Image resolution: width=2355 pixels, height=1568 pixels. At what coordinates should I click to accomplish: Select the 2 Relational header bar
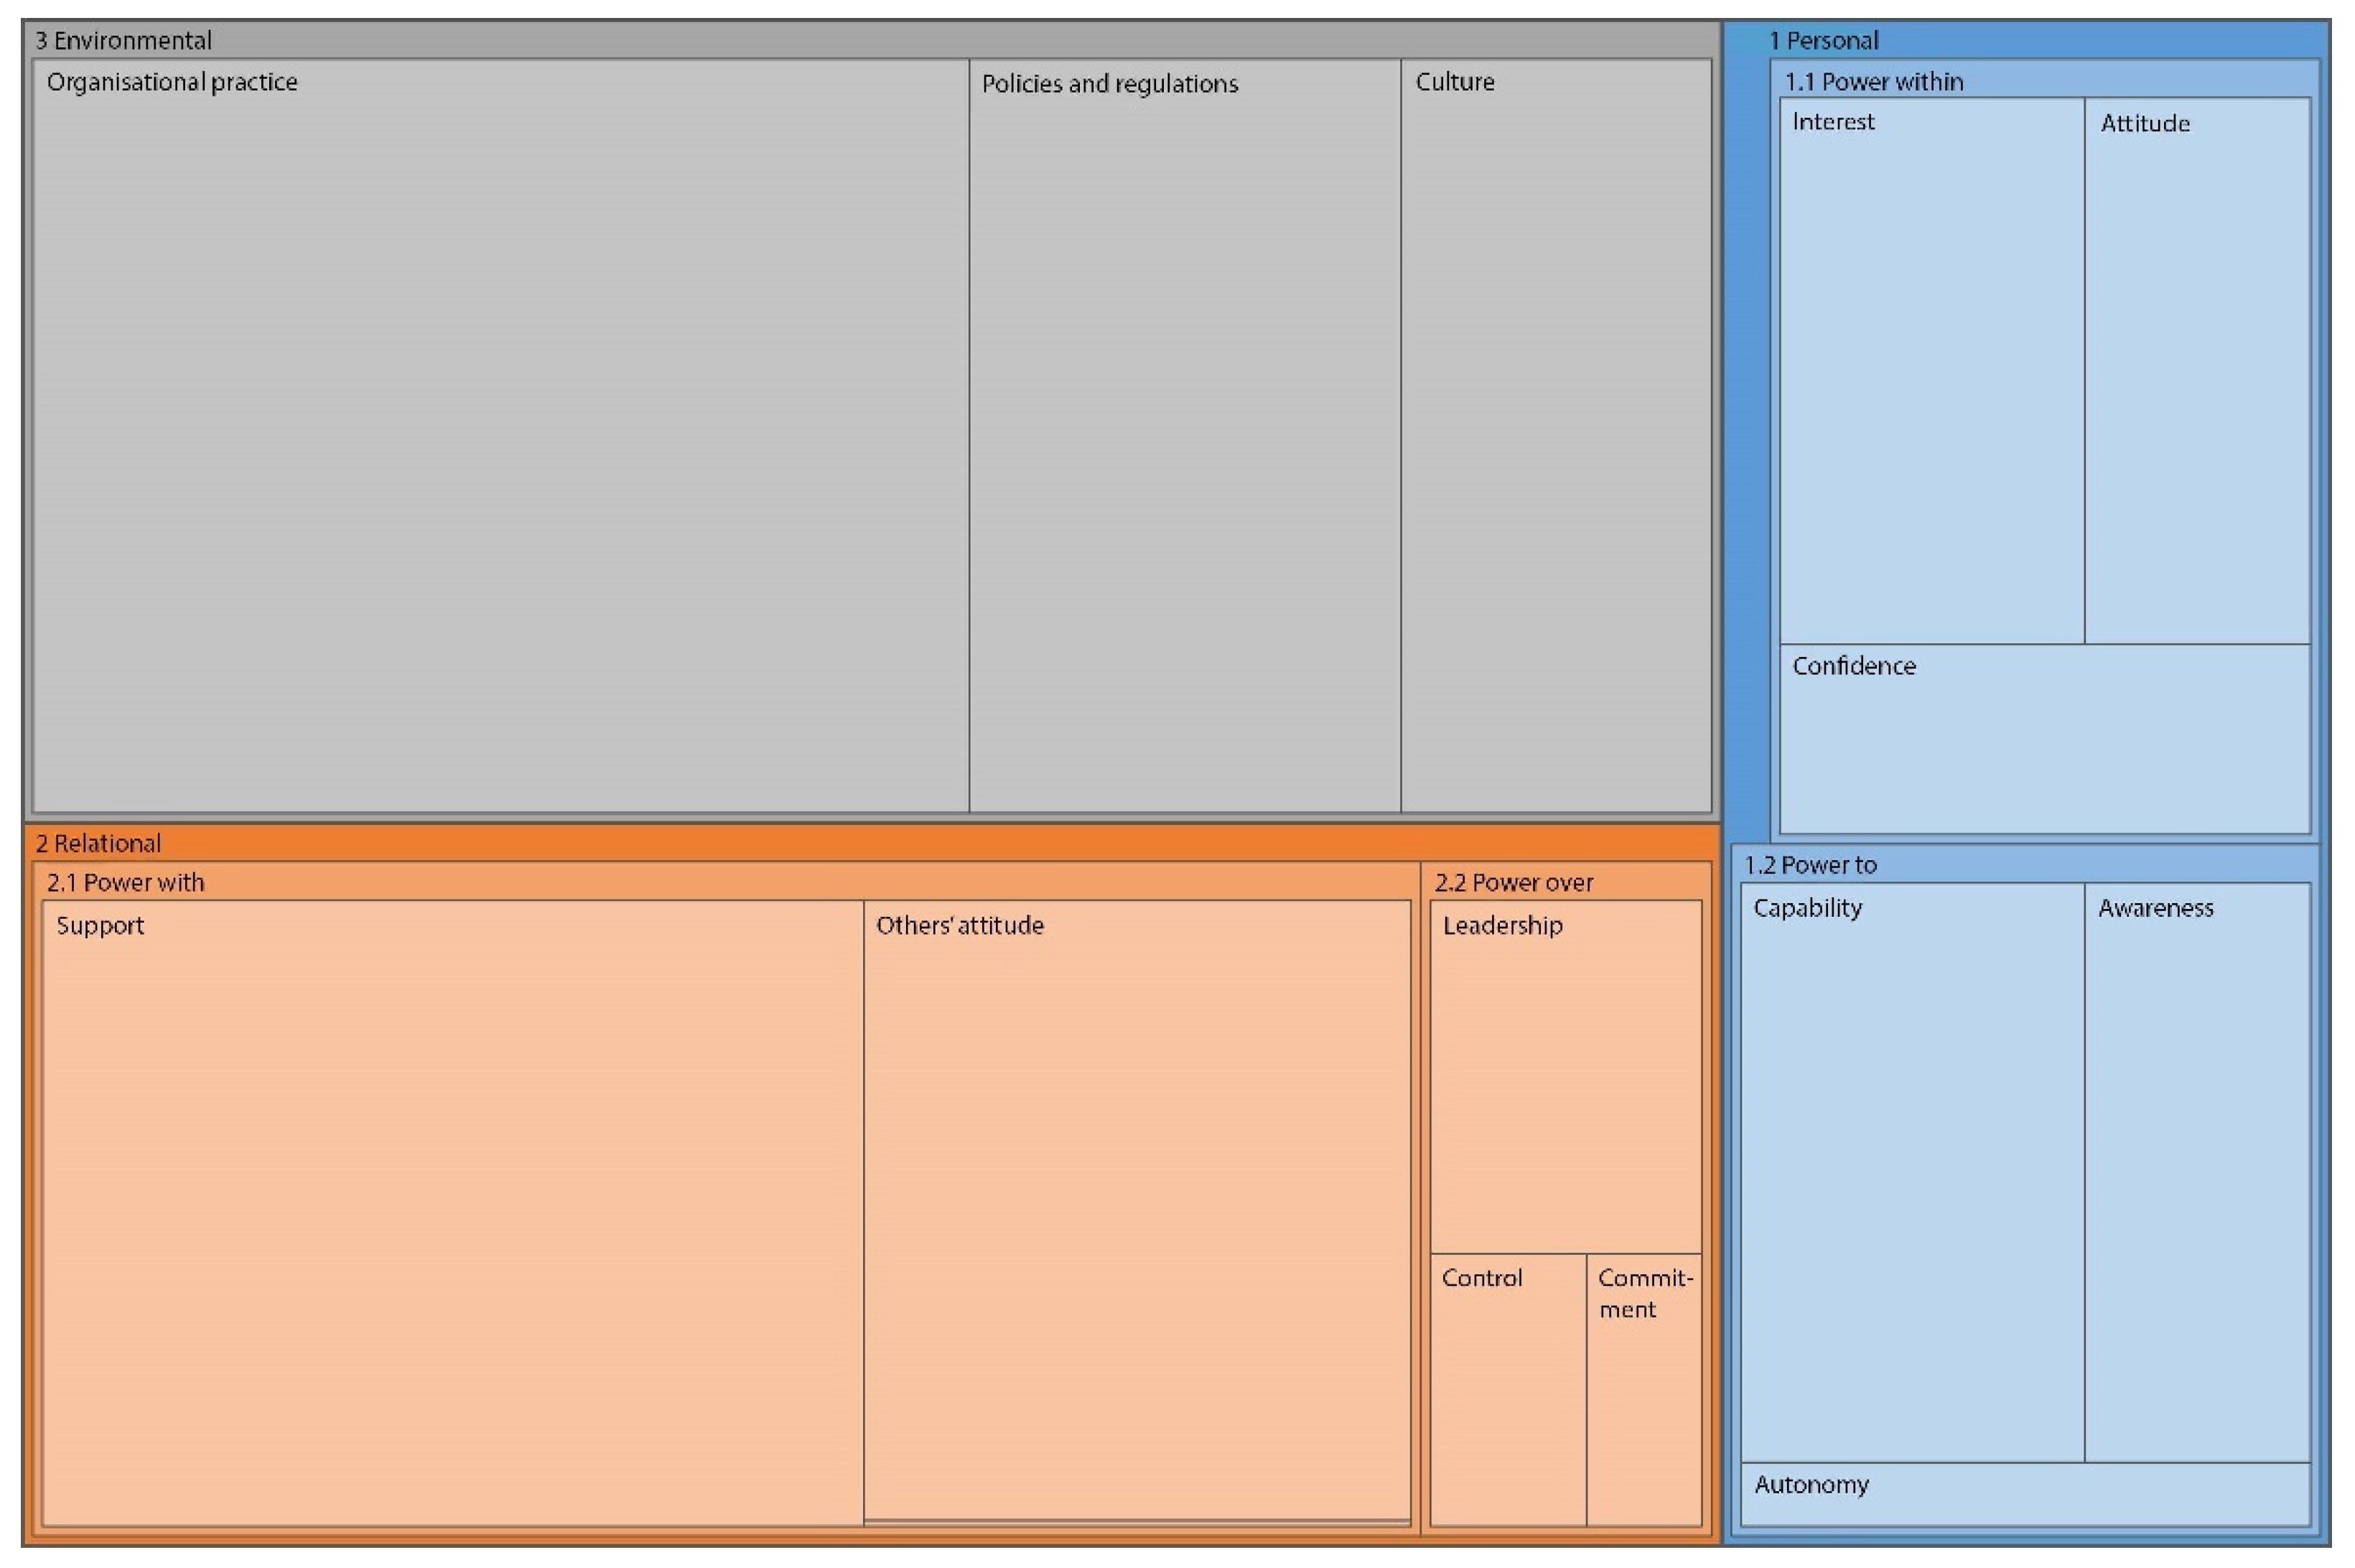tap(98, 843)
